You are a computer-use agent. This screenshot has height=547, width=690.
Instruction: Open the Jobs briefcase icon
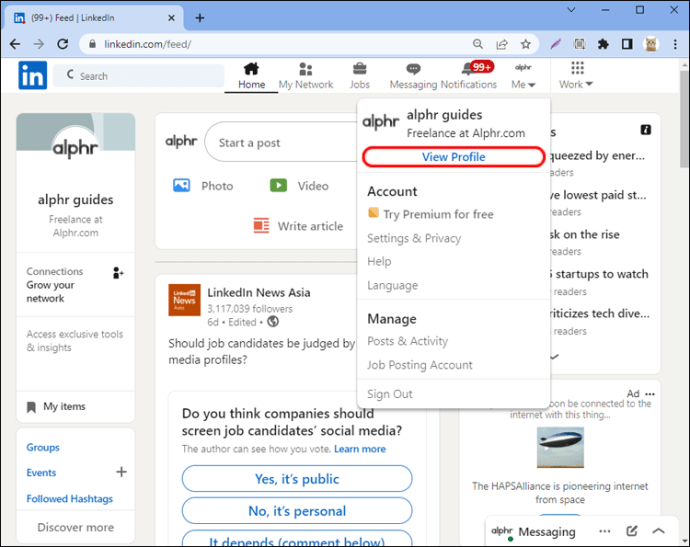click(360, 69)
